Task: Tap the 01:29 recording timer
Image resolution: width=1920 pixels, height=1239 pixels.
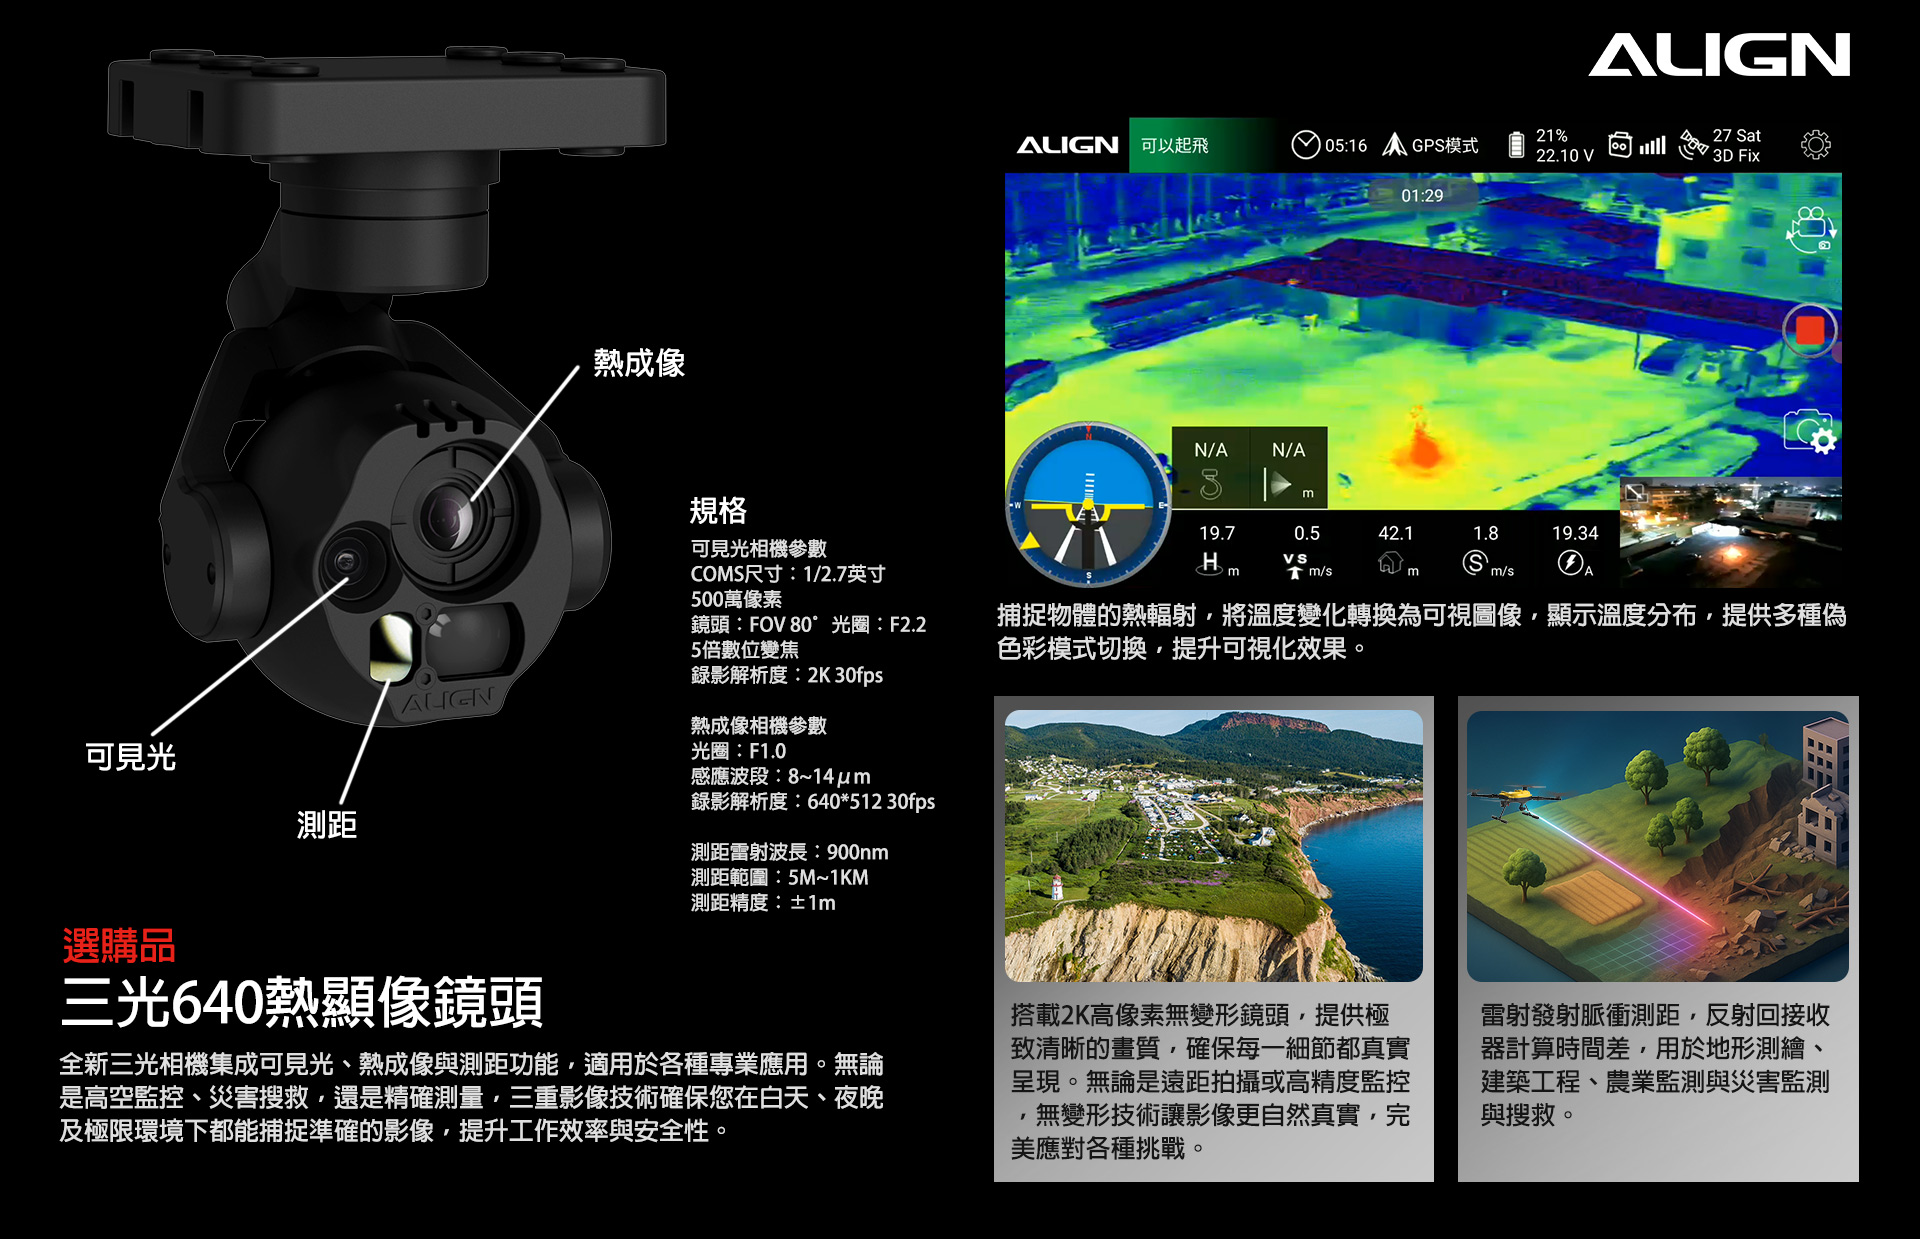Action: tap(1422, 195)
